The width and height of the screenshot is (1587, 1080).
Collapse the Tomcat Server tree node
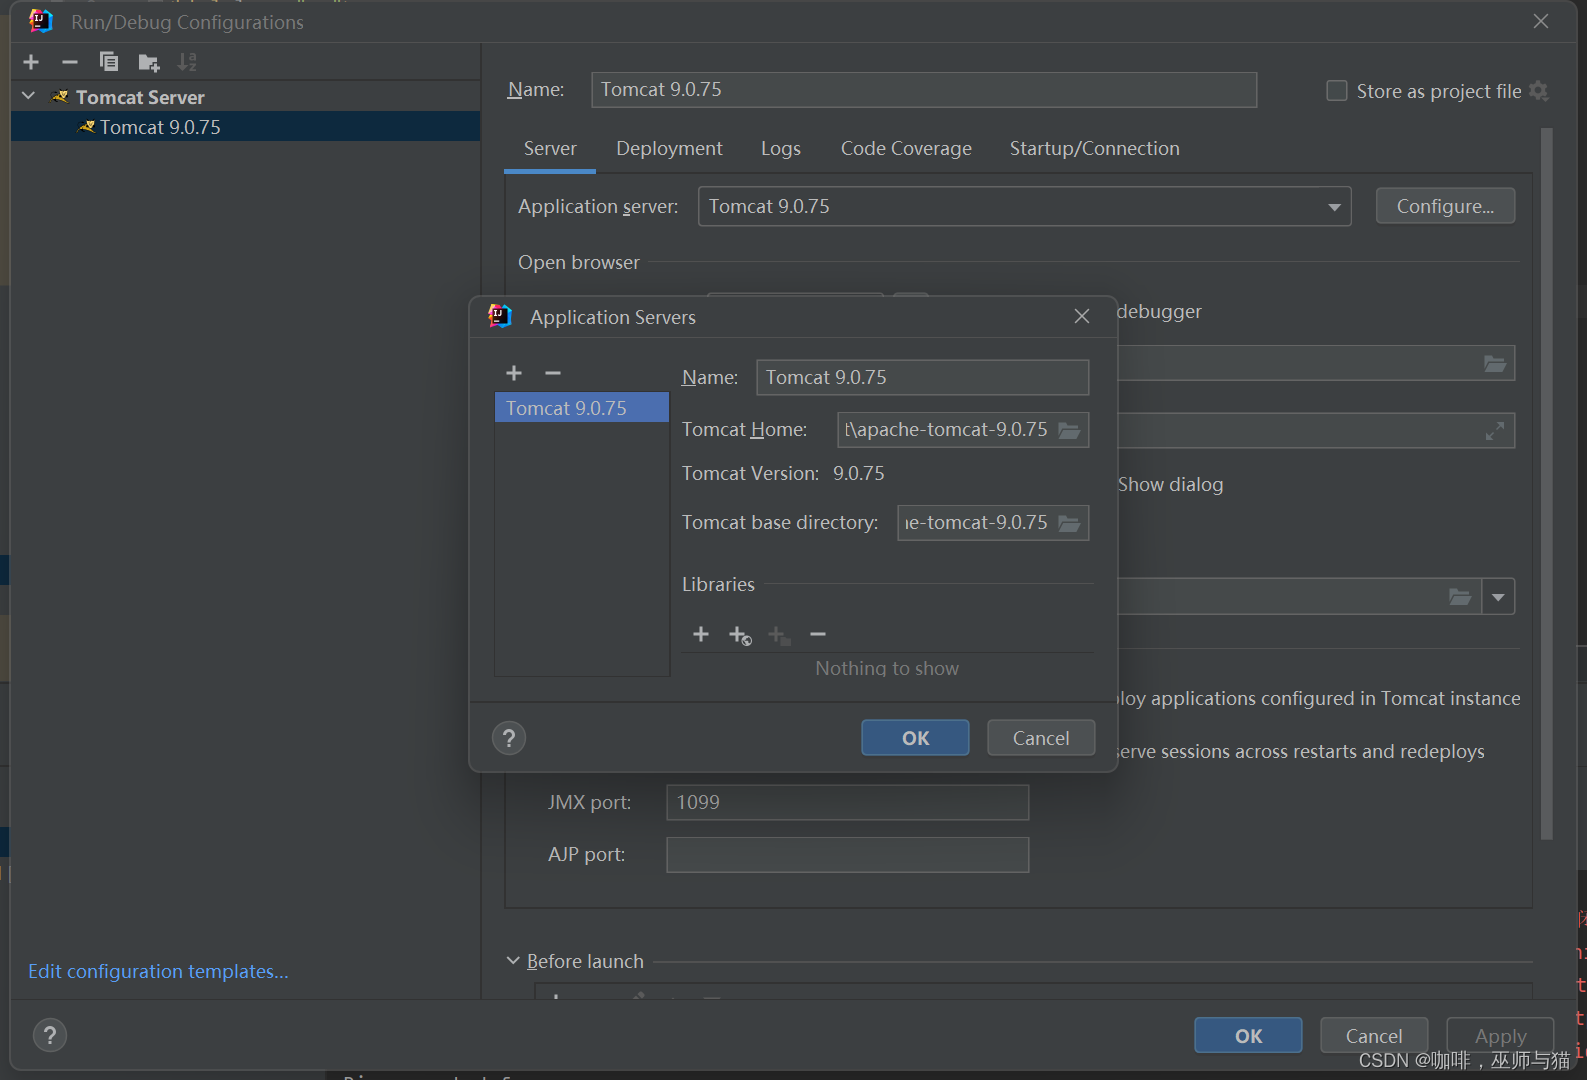29,96
